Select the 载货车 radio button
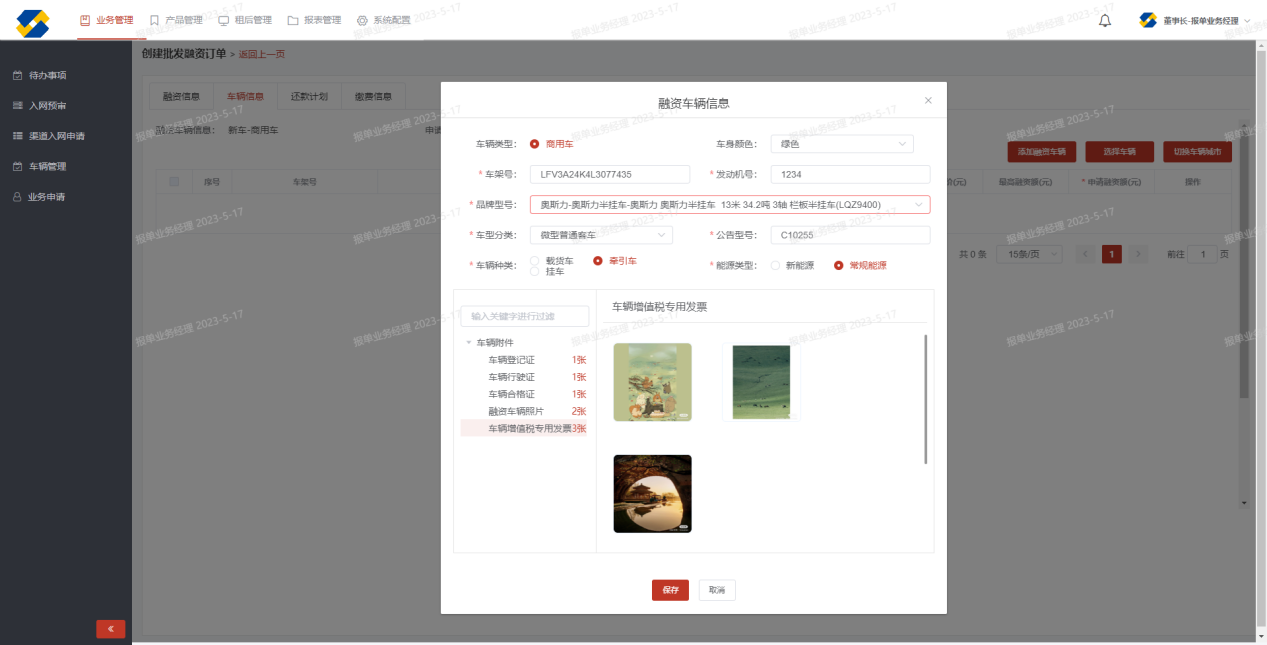 (x=535, y=261)
